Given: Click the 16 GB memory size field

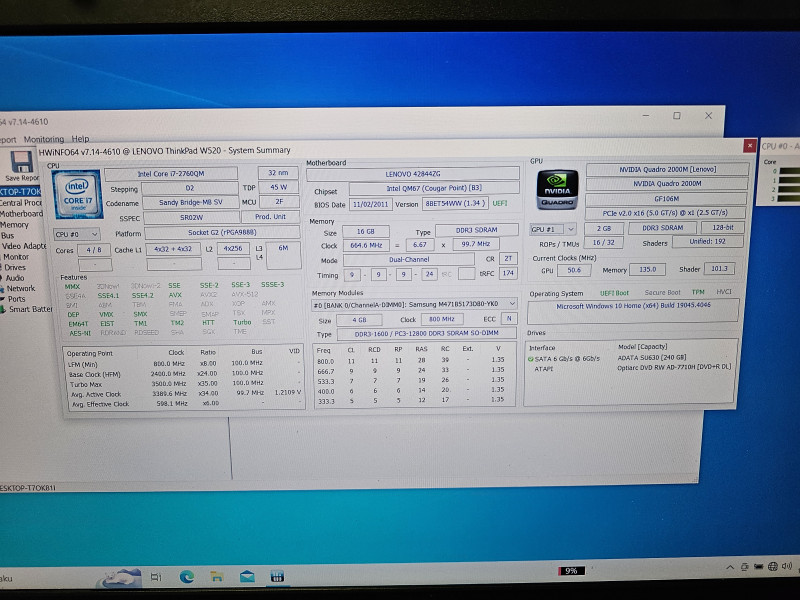Looking at the screenshot, I should click(x=365, y=232).
